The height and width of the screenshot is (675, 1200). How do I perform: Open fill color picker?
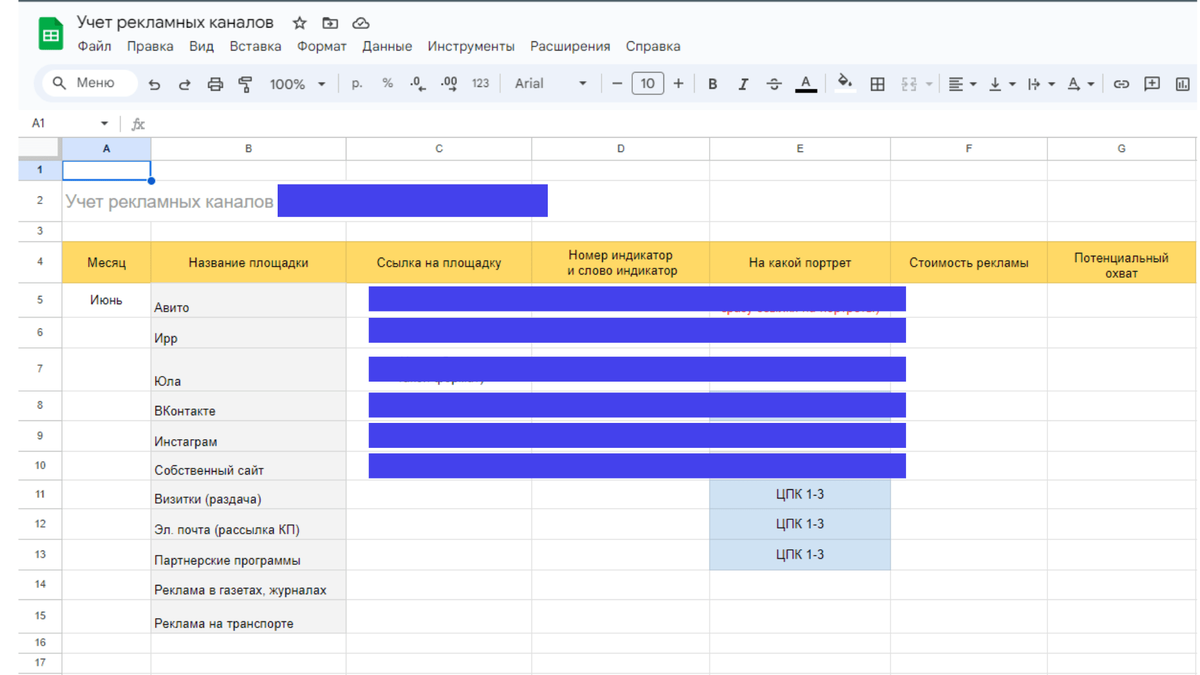coord(845,84)
